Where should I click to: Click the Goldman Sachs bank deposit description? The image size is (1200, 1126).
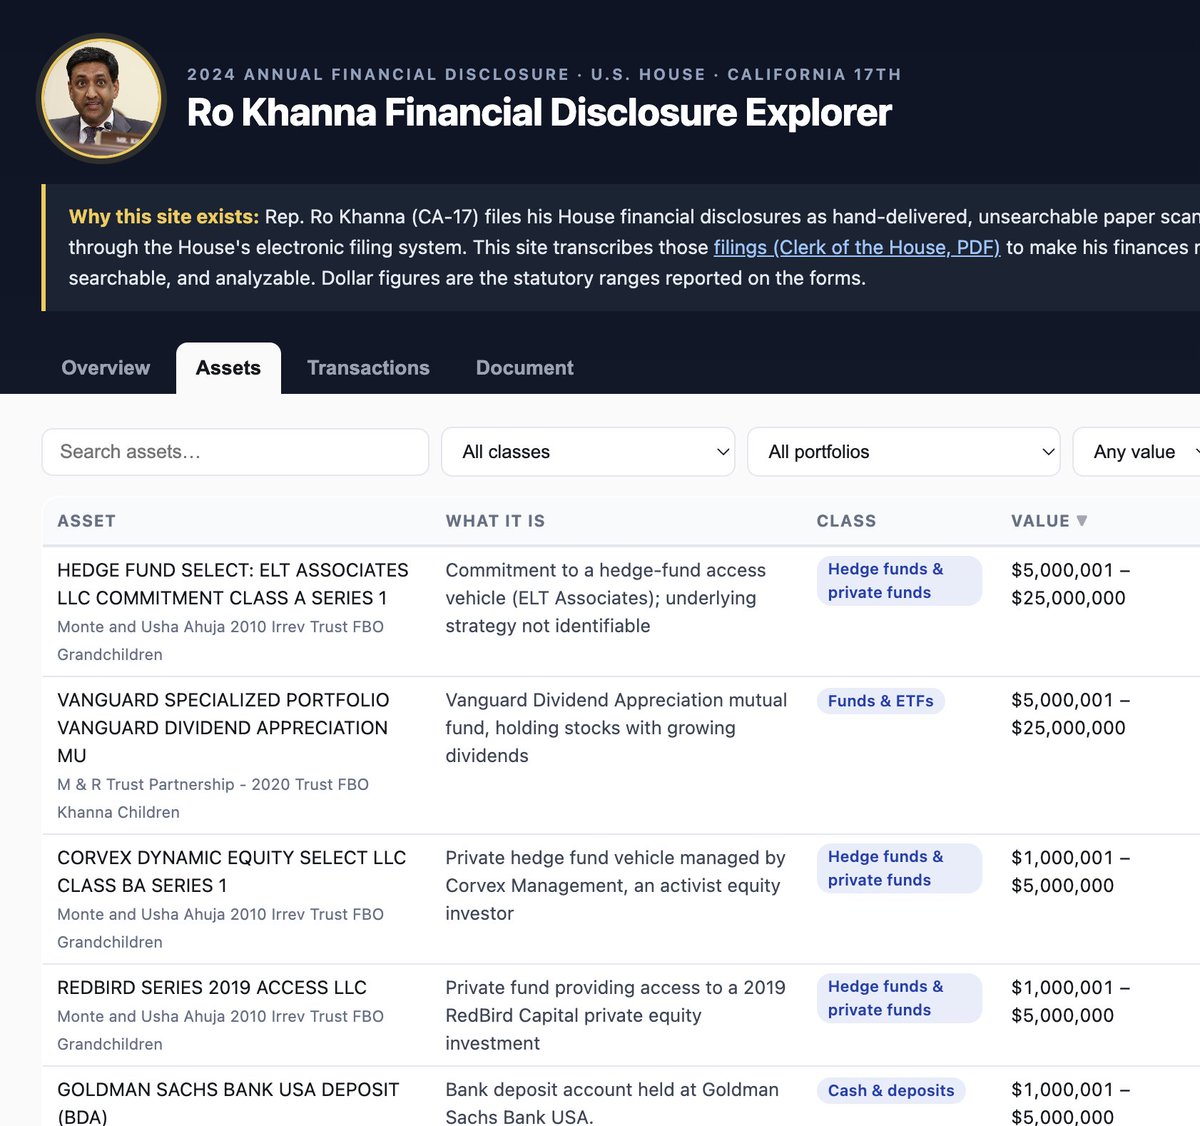coord(612,1103)
